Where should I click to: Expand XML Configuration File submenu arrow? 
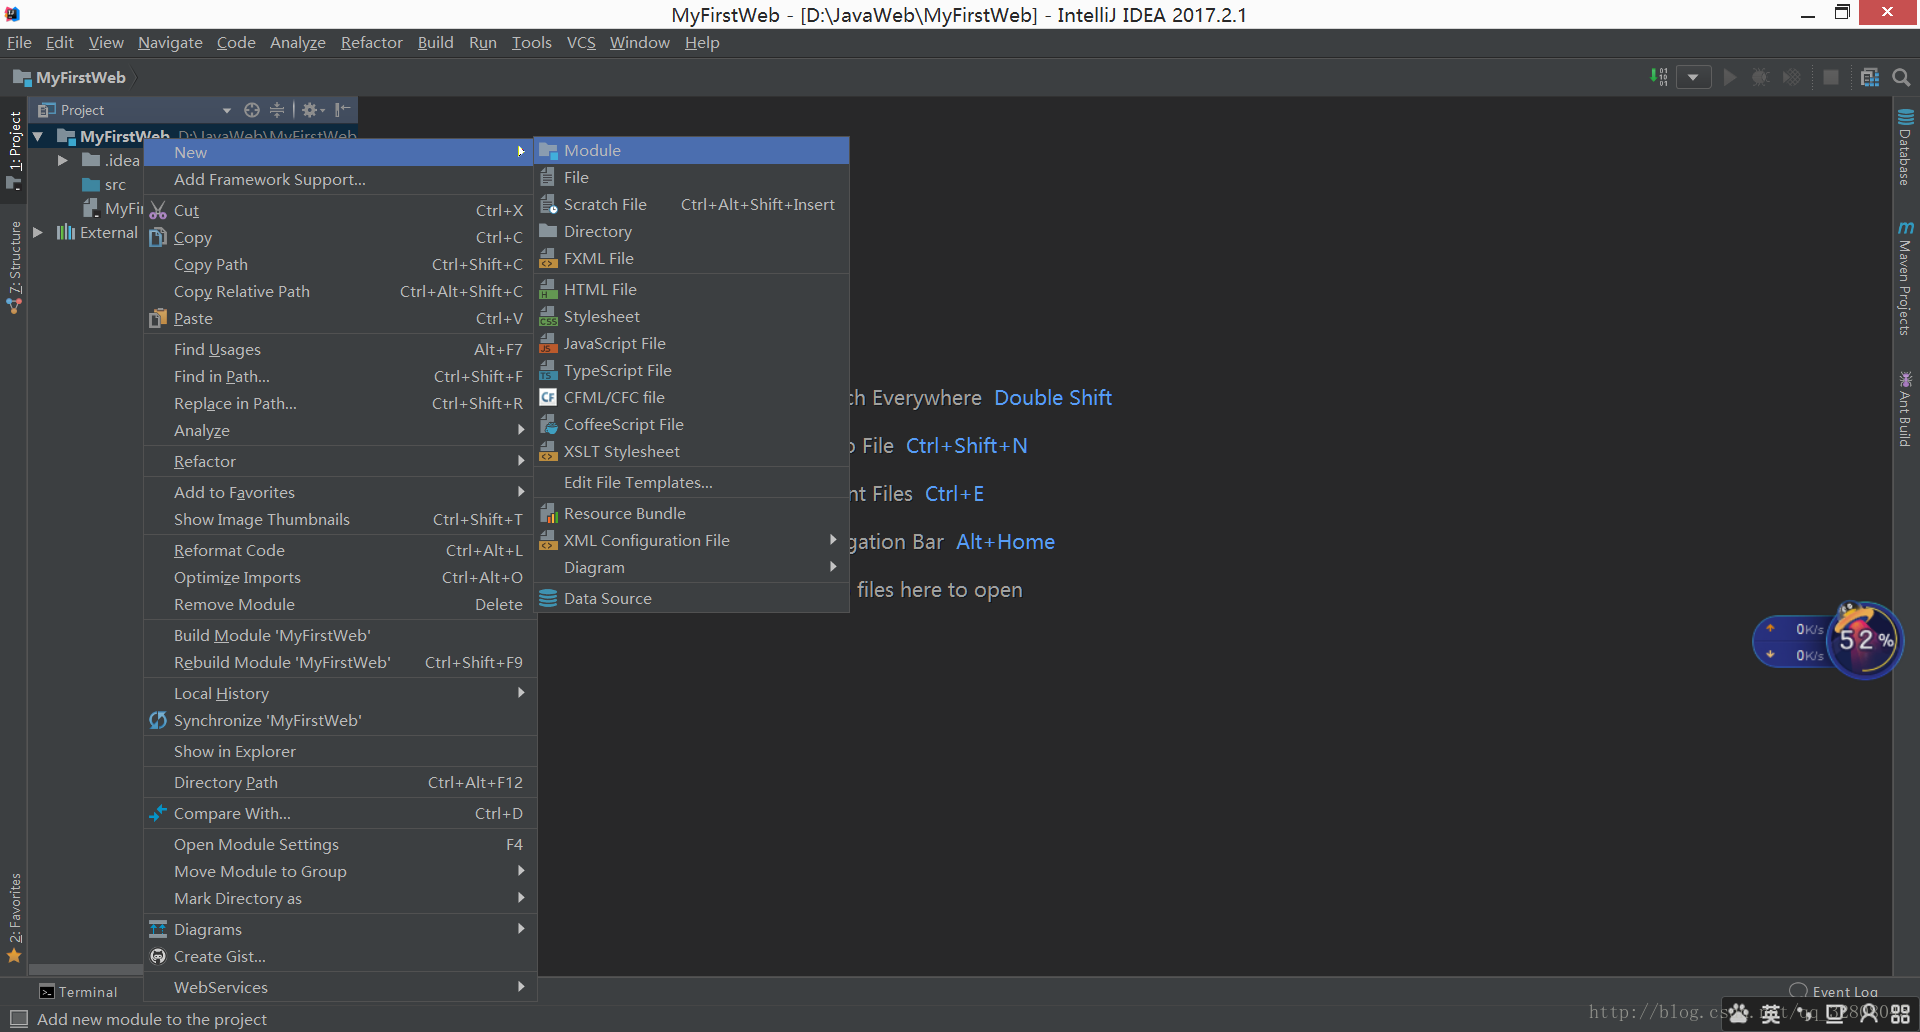(x=833, y=540)
